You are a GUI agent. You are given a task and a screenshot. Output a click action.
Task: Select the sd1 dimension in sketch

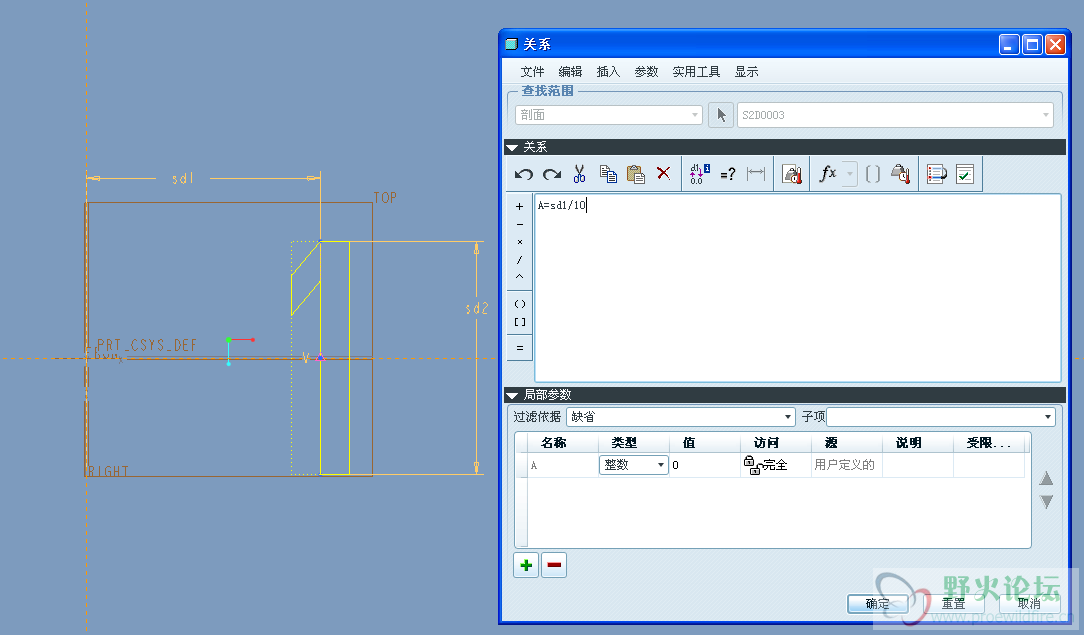183,179
